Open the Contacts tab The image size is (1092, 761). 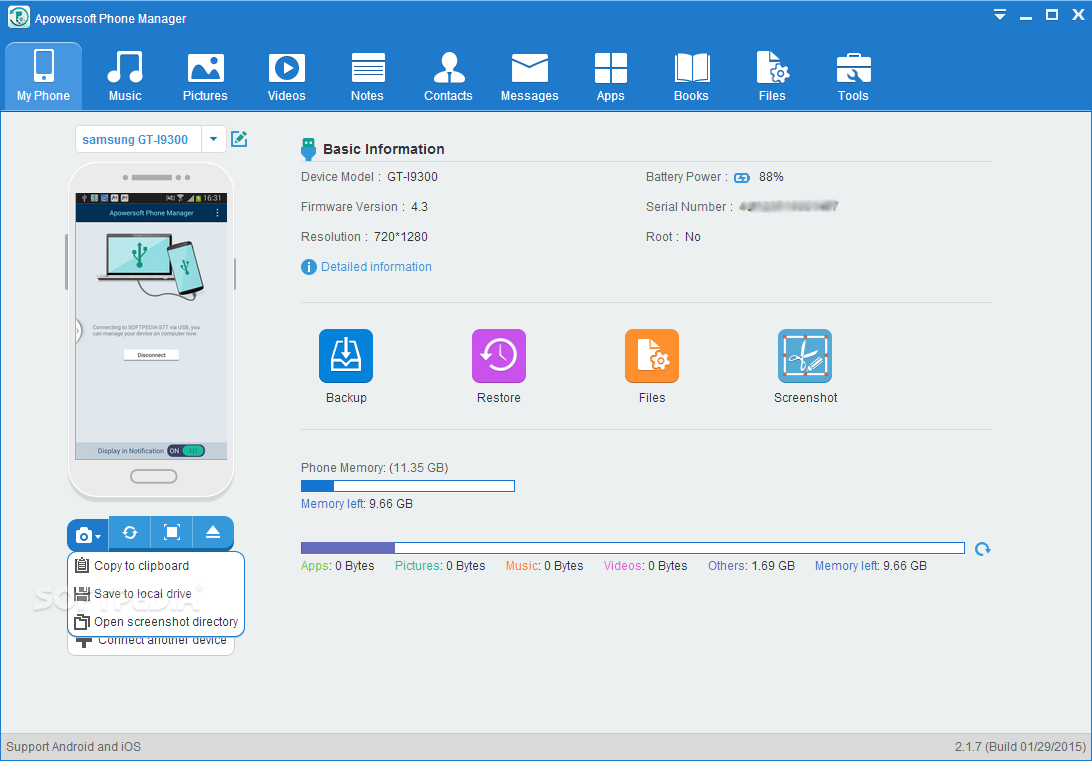(x=448, y=77)
